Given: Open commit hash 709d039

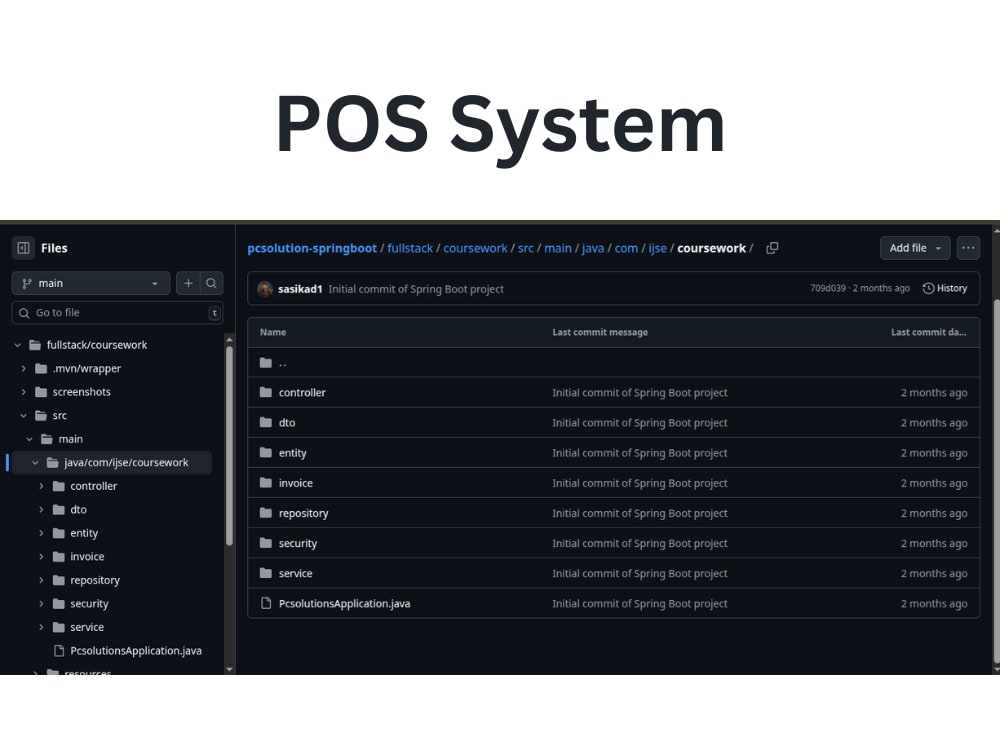Looking at the screenshot, I should pyautogui.click(x=828, y=288).
